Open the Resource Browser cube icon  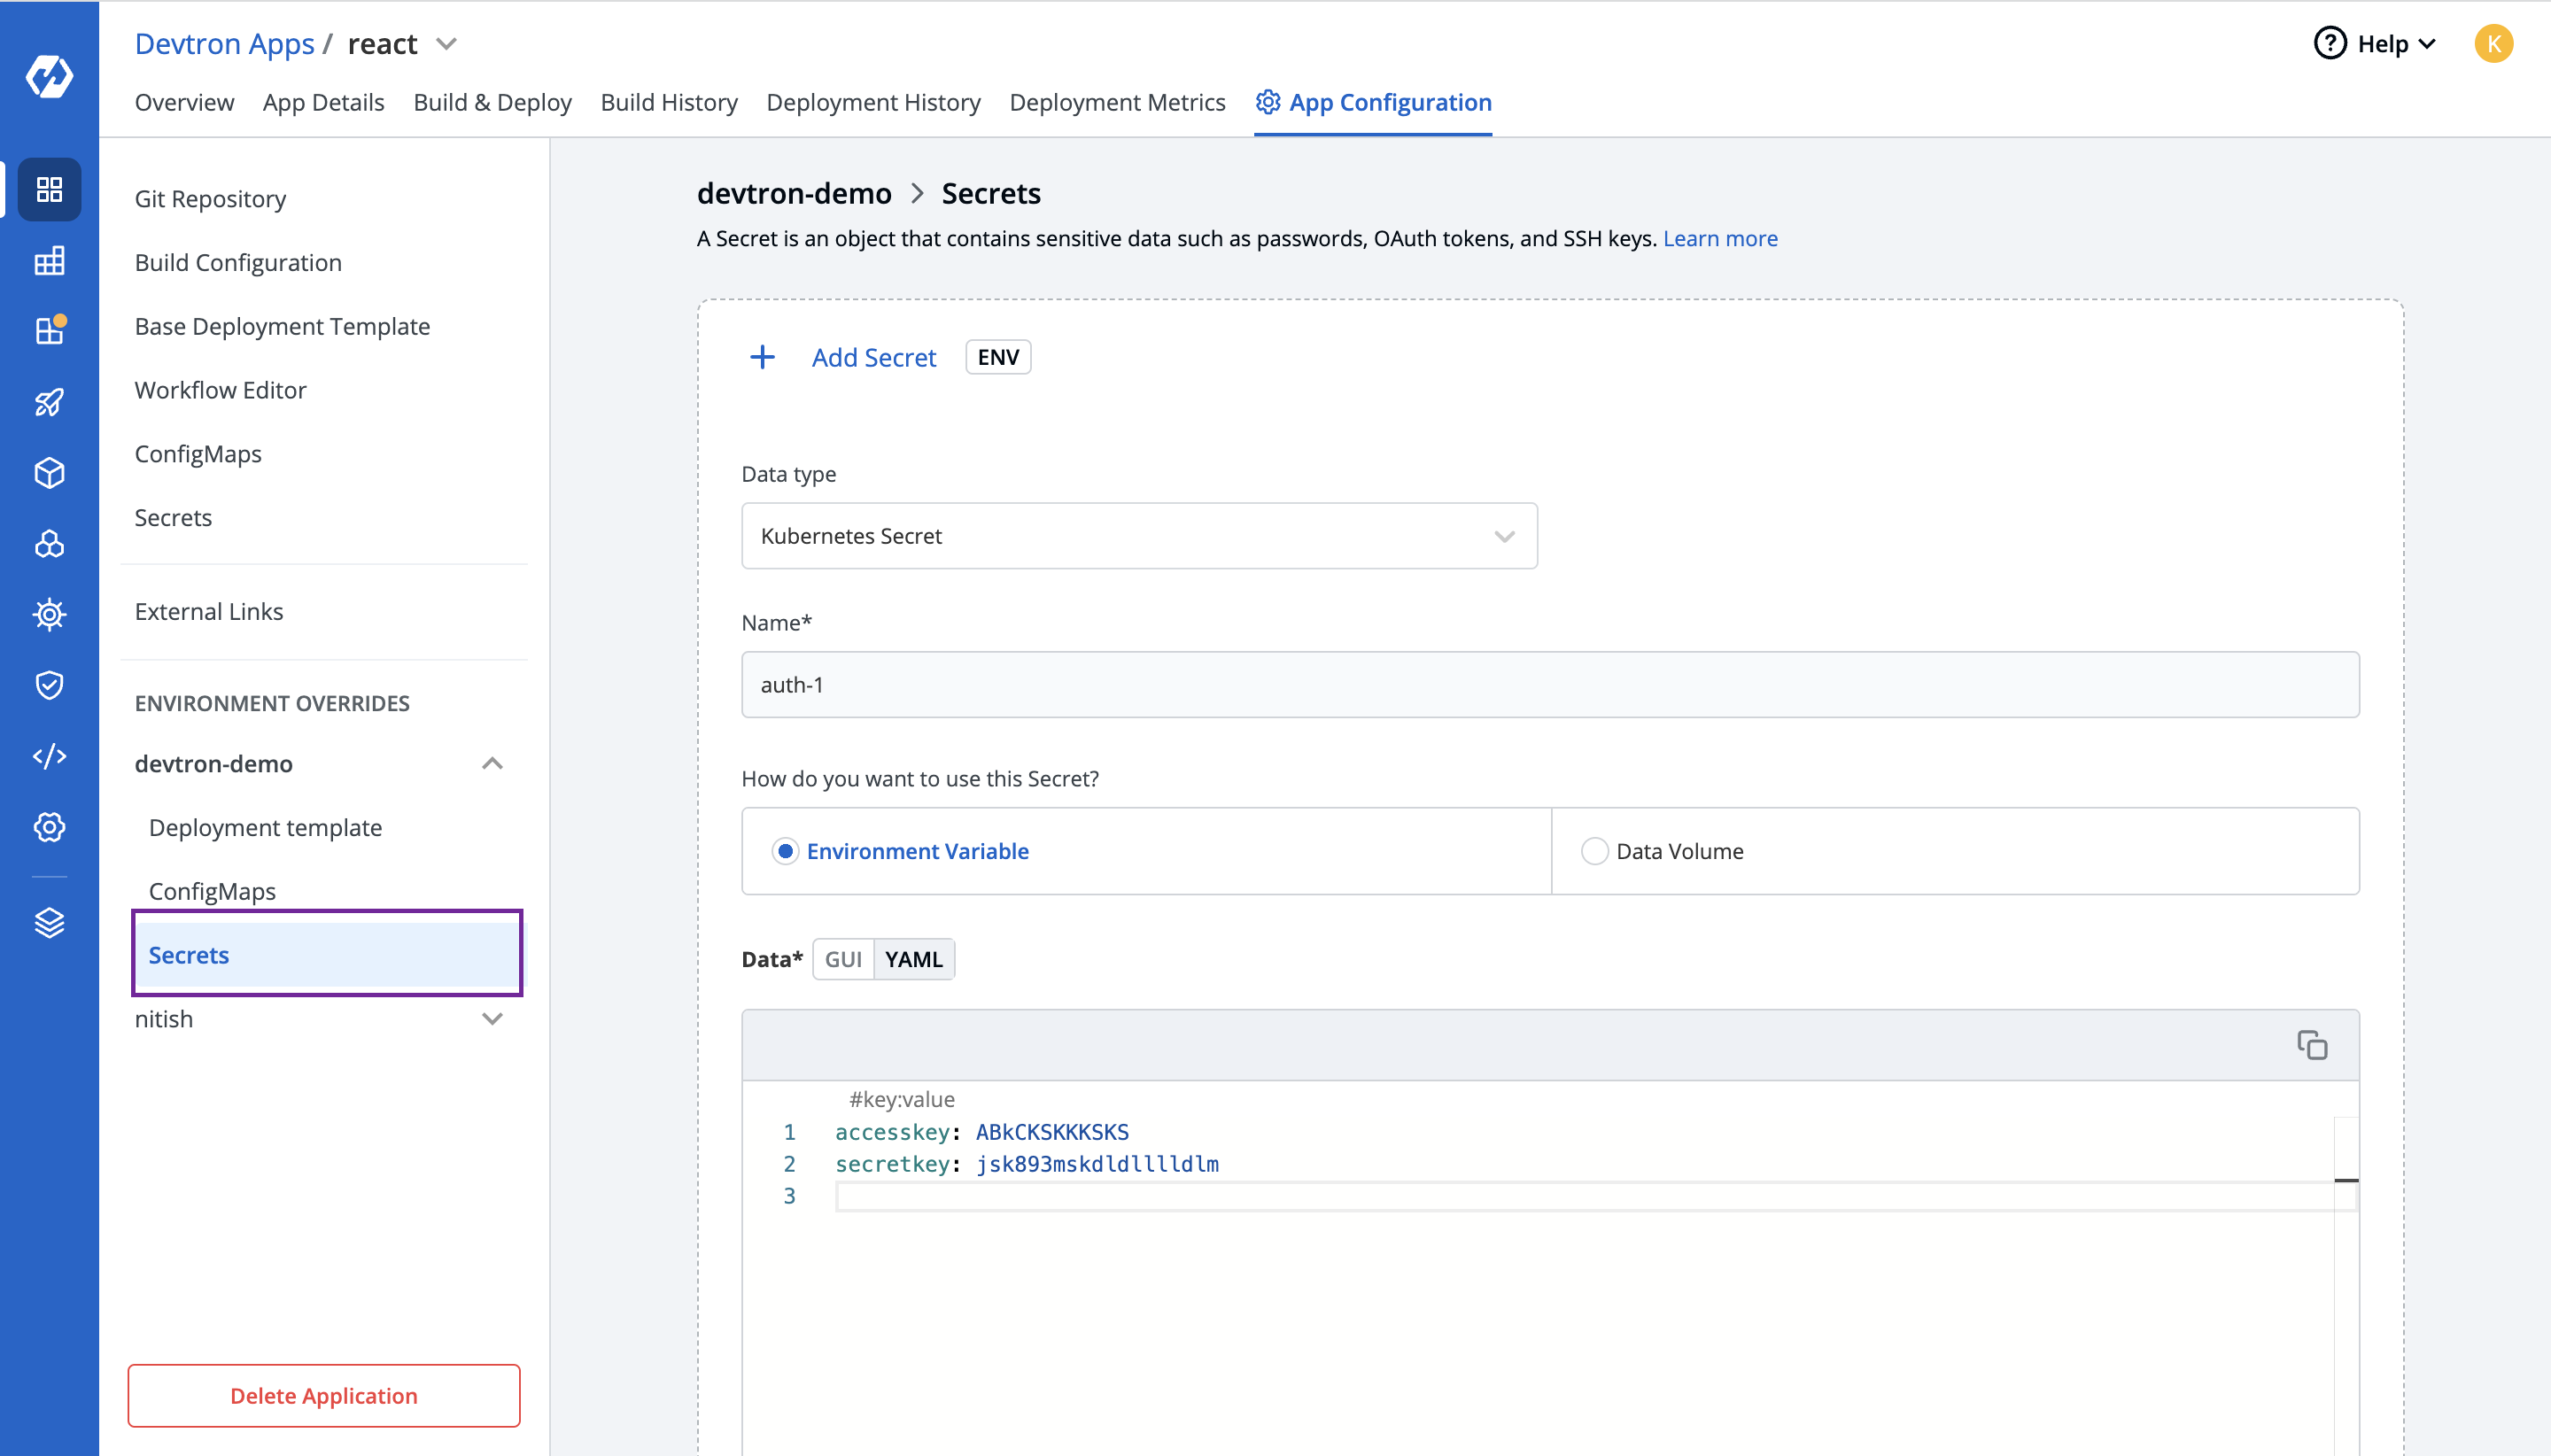49,473
